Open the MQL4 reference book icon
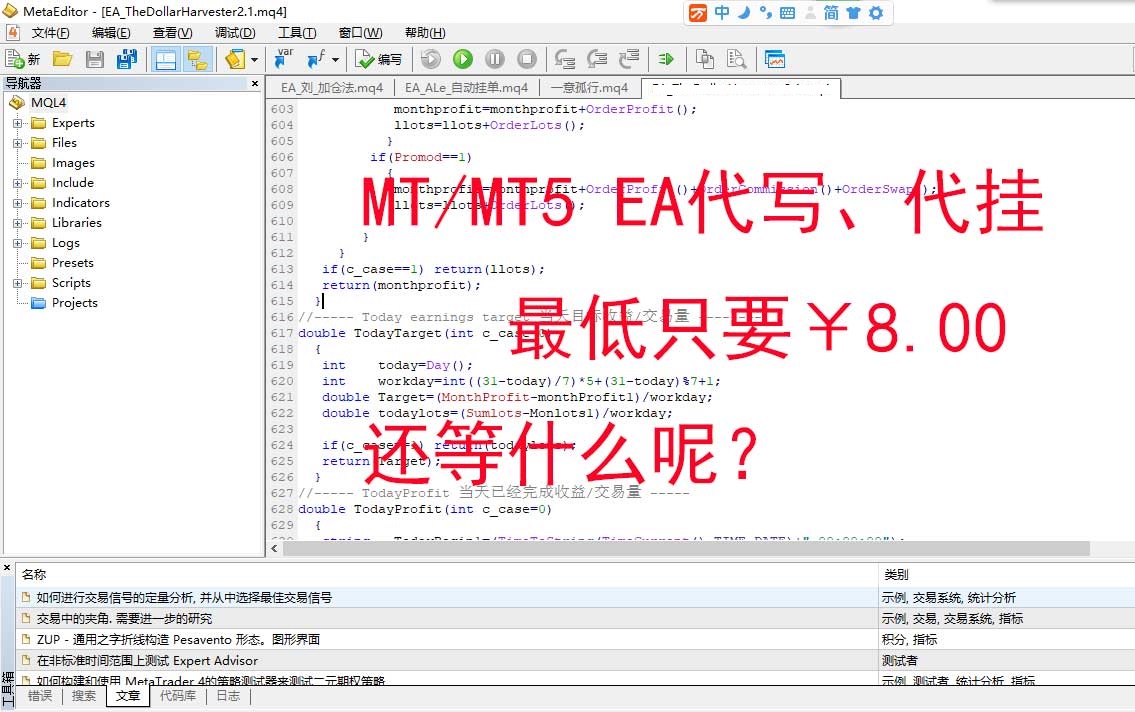1135x712 pixels. [x=235, y=59]
